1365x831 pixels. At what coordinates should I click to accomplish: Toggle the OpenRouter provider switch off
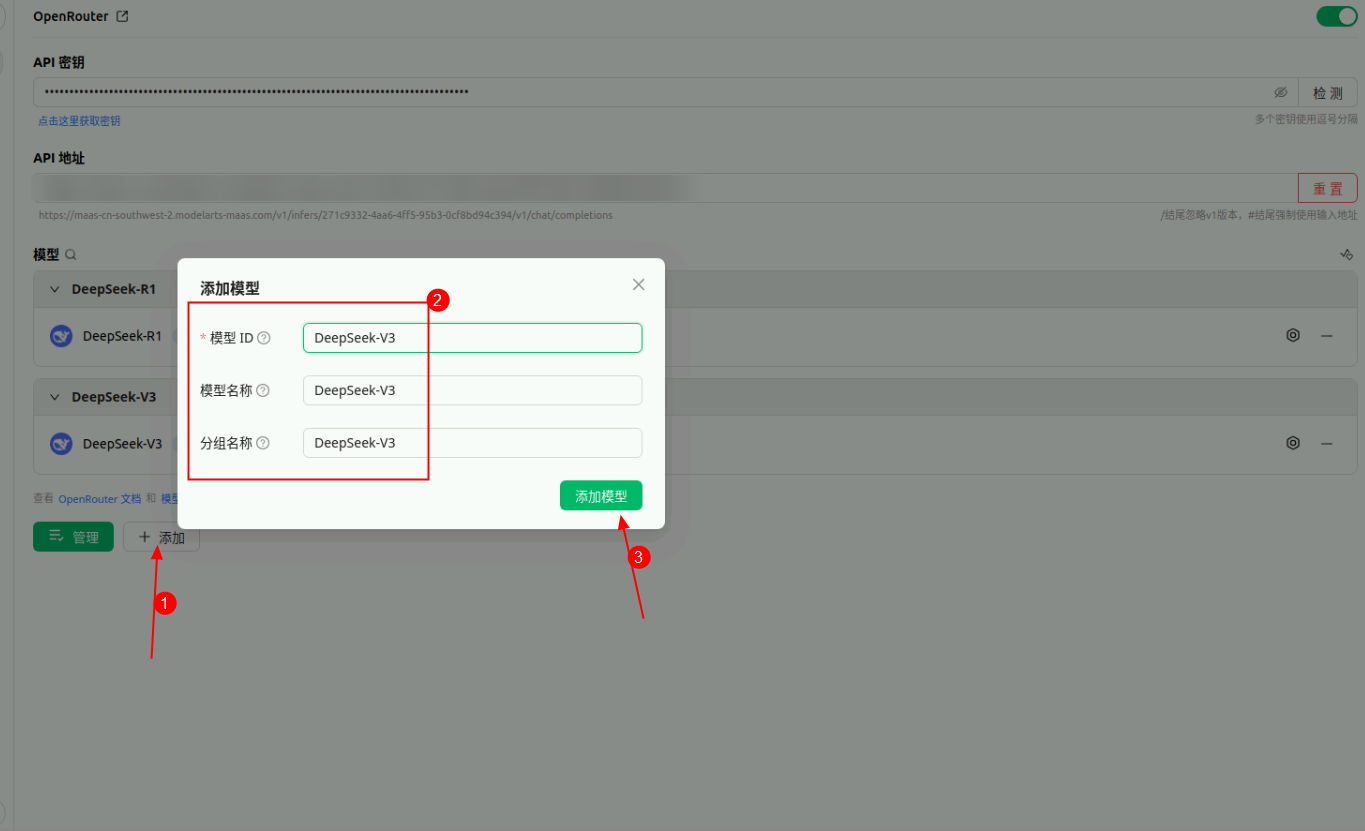pyautogui.click(x=1336, y=16)
